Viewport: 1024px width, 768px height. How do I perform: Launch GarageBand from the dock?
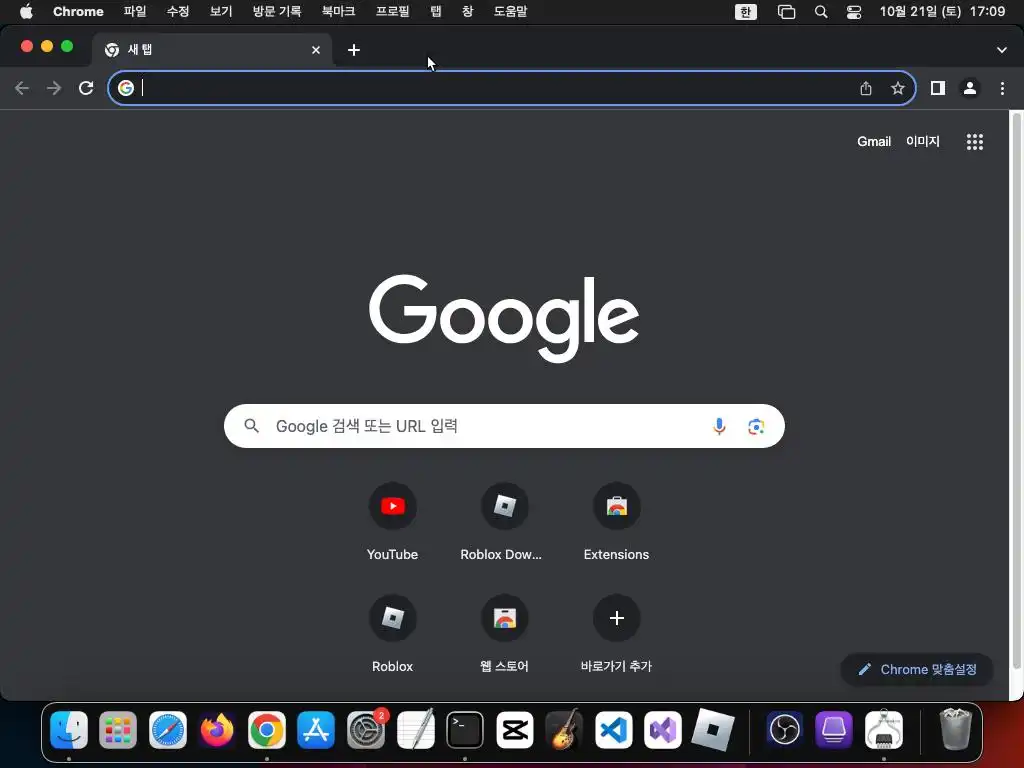(564, 728)
